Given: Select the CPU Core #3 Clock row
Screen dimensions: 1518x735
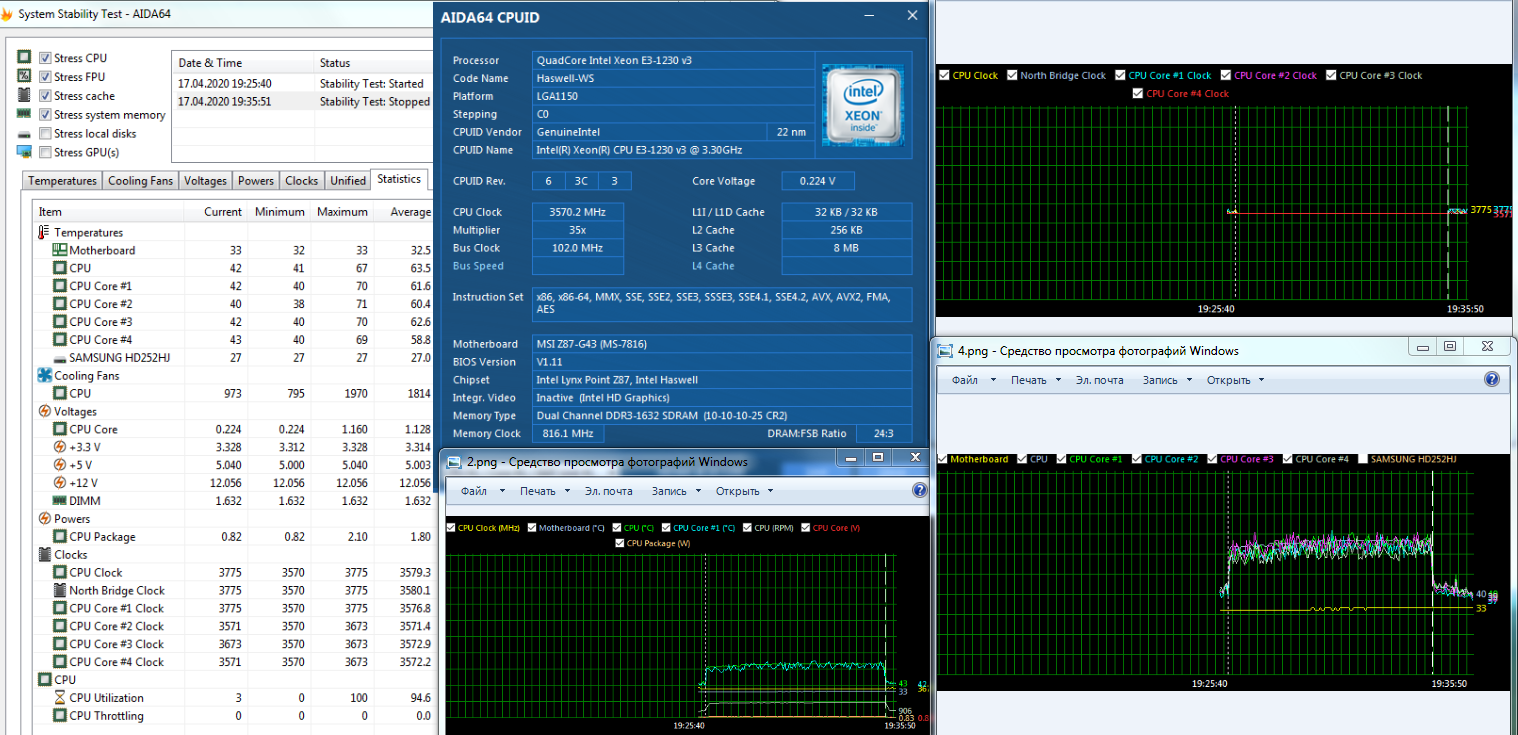Looking at the screenshot, I should pos(234,644).
